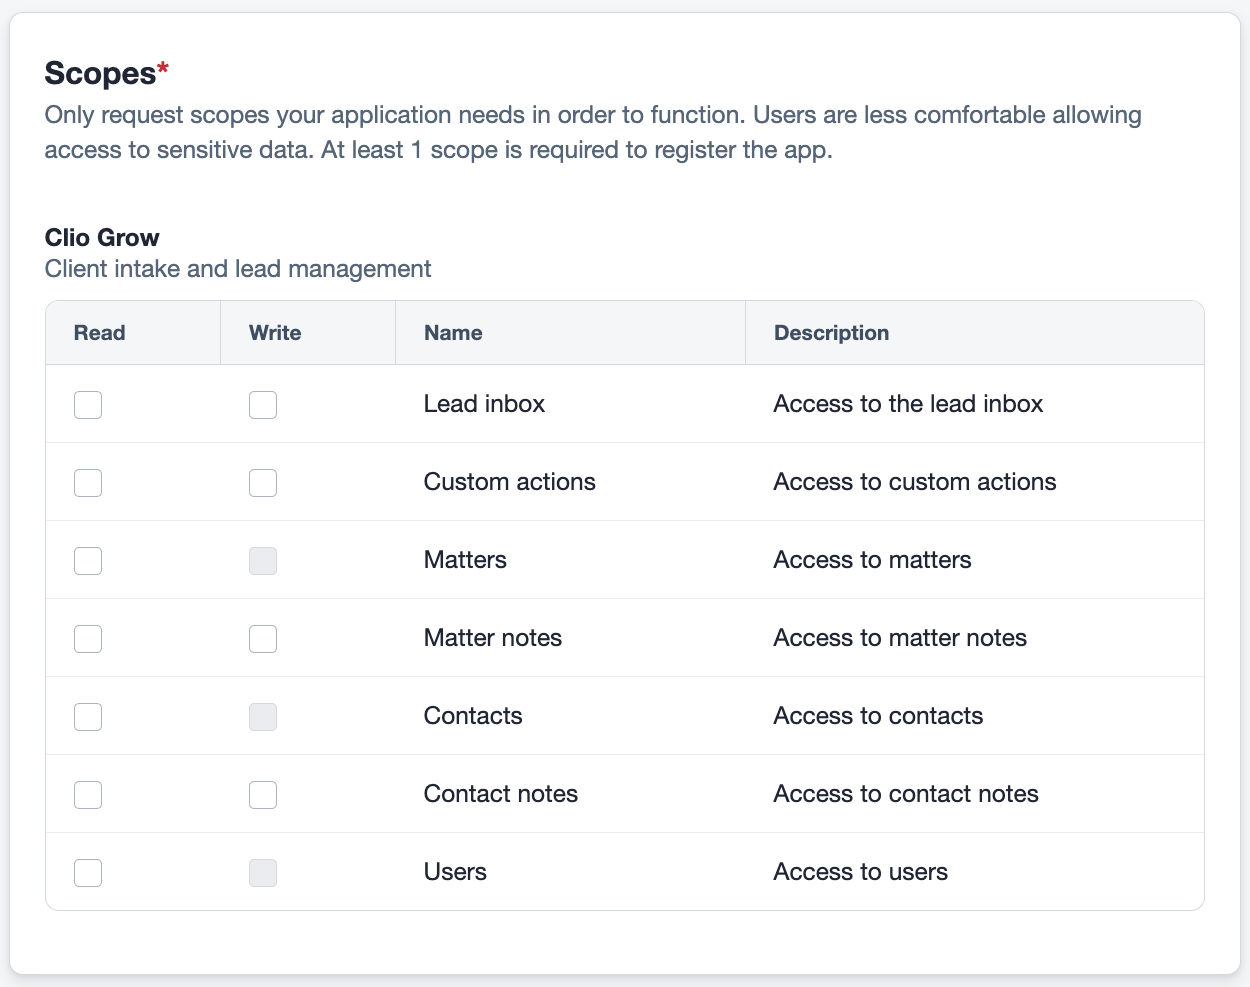1250x987 pixels.
Task: Check the Read box for Contacts
Action: (x=87, y=716)
